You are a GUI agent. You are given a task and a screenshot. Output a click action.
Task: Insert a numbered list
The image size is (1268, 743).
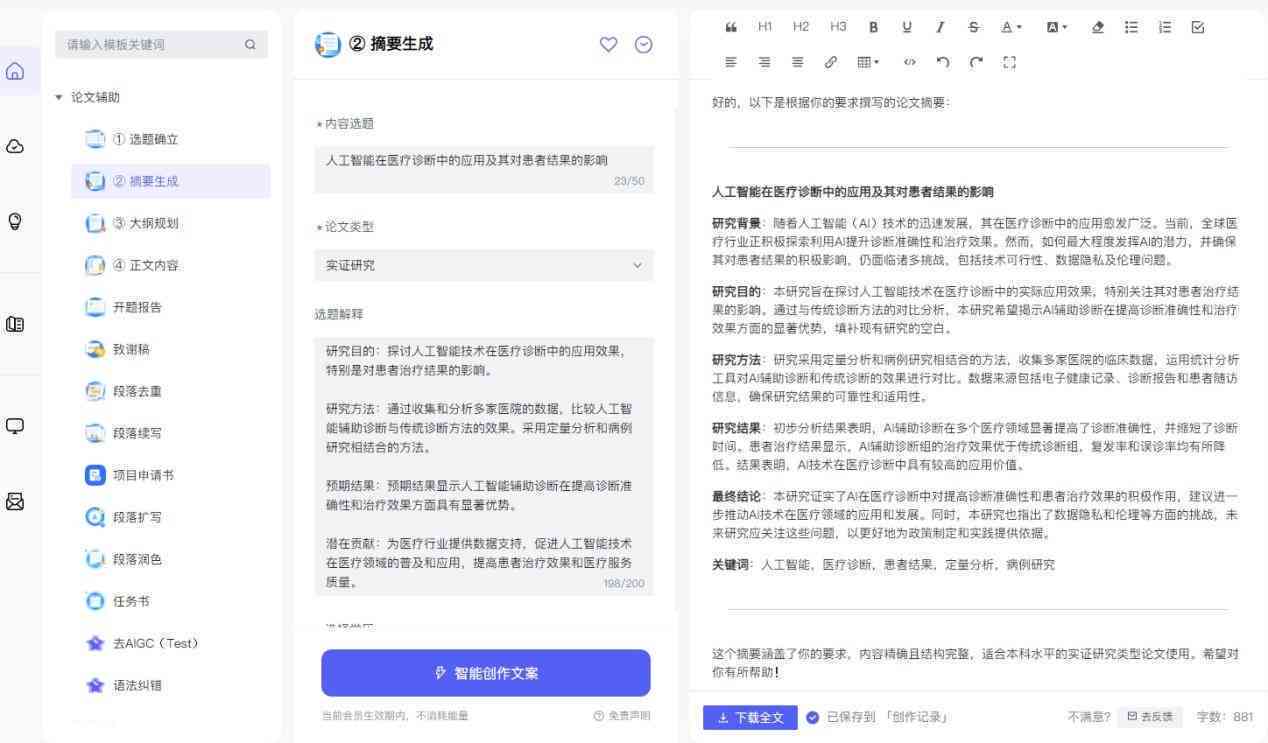coord(1164,27)
